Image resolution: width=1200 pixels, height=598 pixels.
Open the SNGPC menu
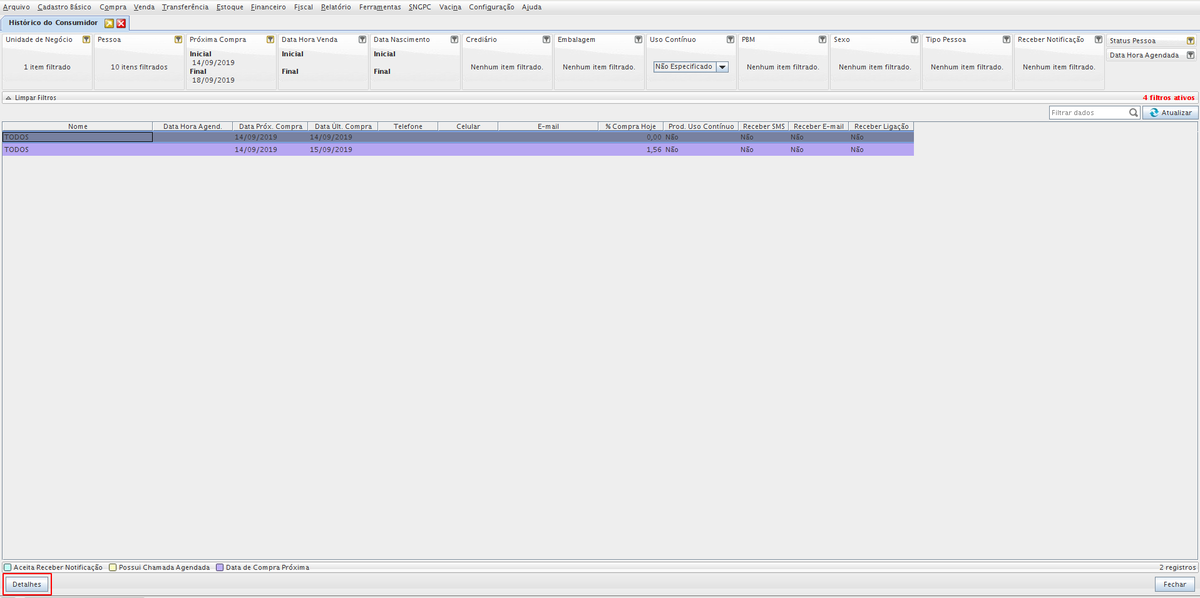pyautogui.click(x=420, y=7)
